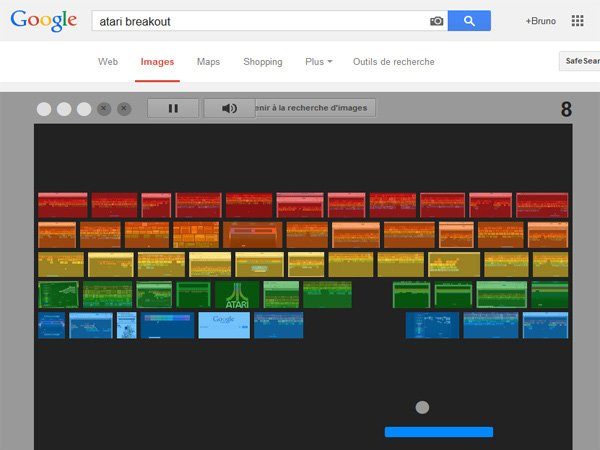The width and height of the screenshot is (600, 450).
Task: Expand the Plus dropdown menu
Action: [319, 62]
